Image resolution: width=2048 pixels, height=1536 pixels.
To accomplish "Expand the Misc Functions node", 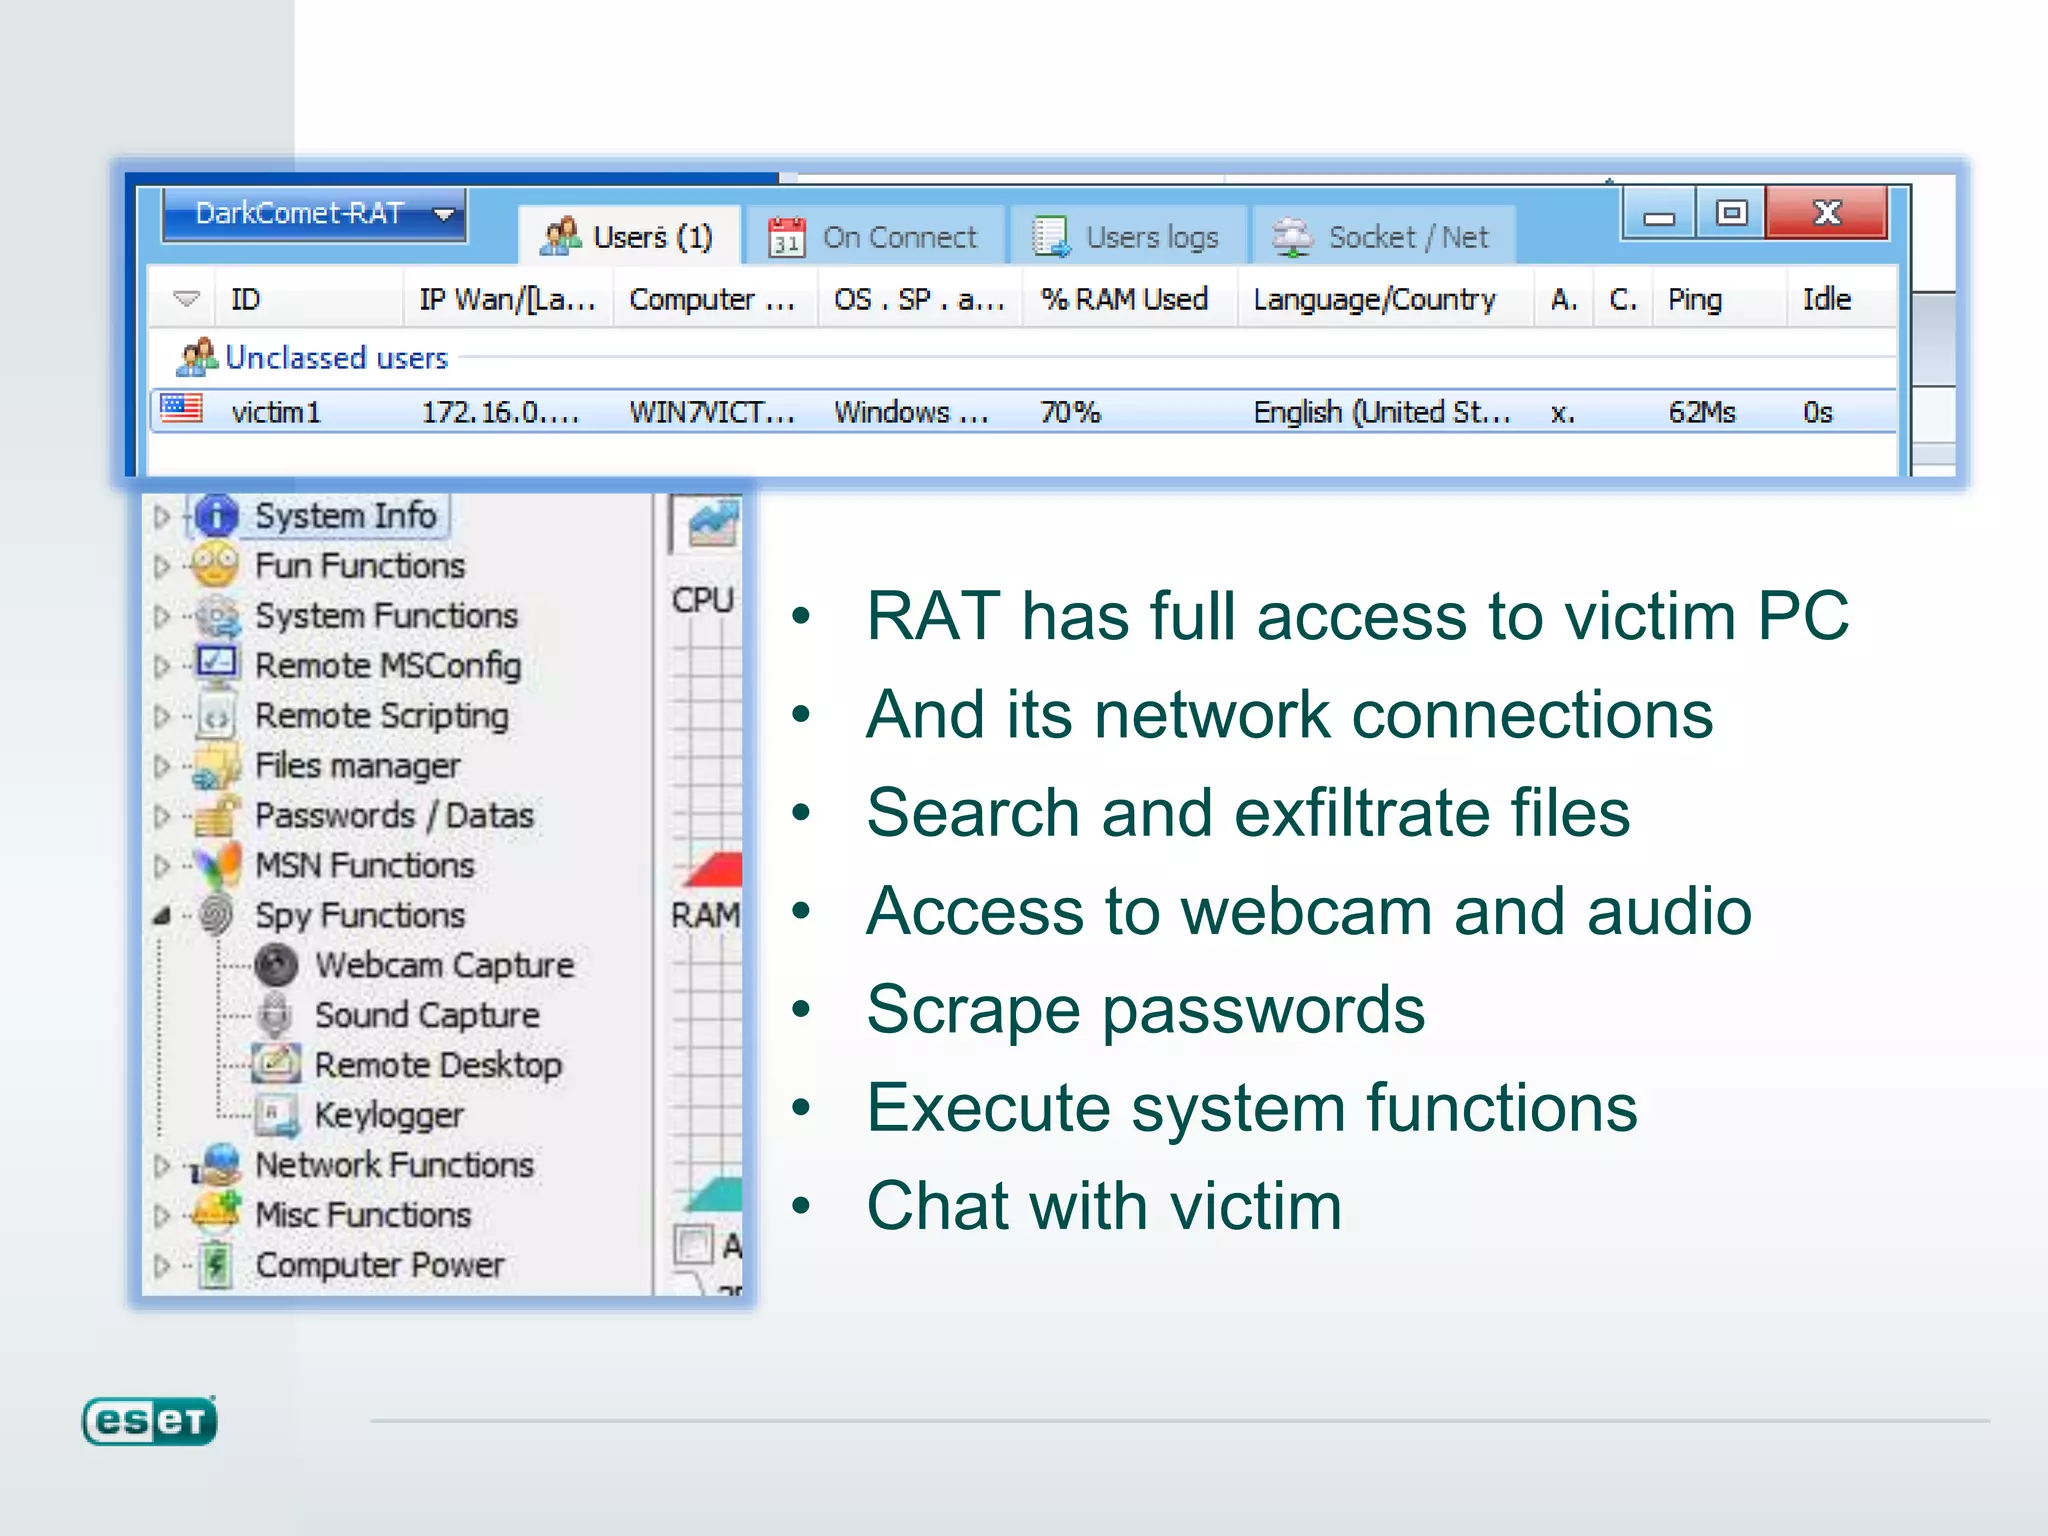I will pos(162,1216).
